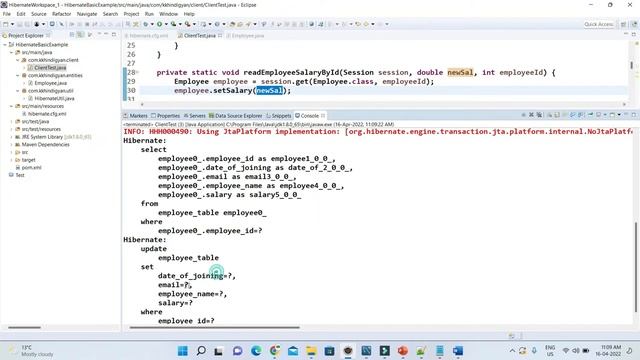The image size is (640, 360).
Task: Switch to the Properties tab
Action: [x=165, y=116]
